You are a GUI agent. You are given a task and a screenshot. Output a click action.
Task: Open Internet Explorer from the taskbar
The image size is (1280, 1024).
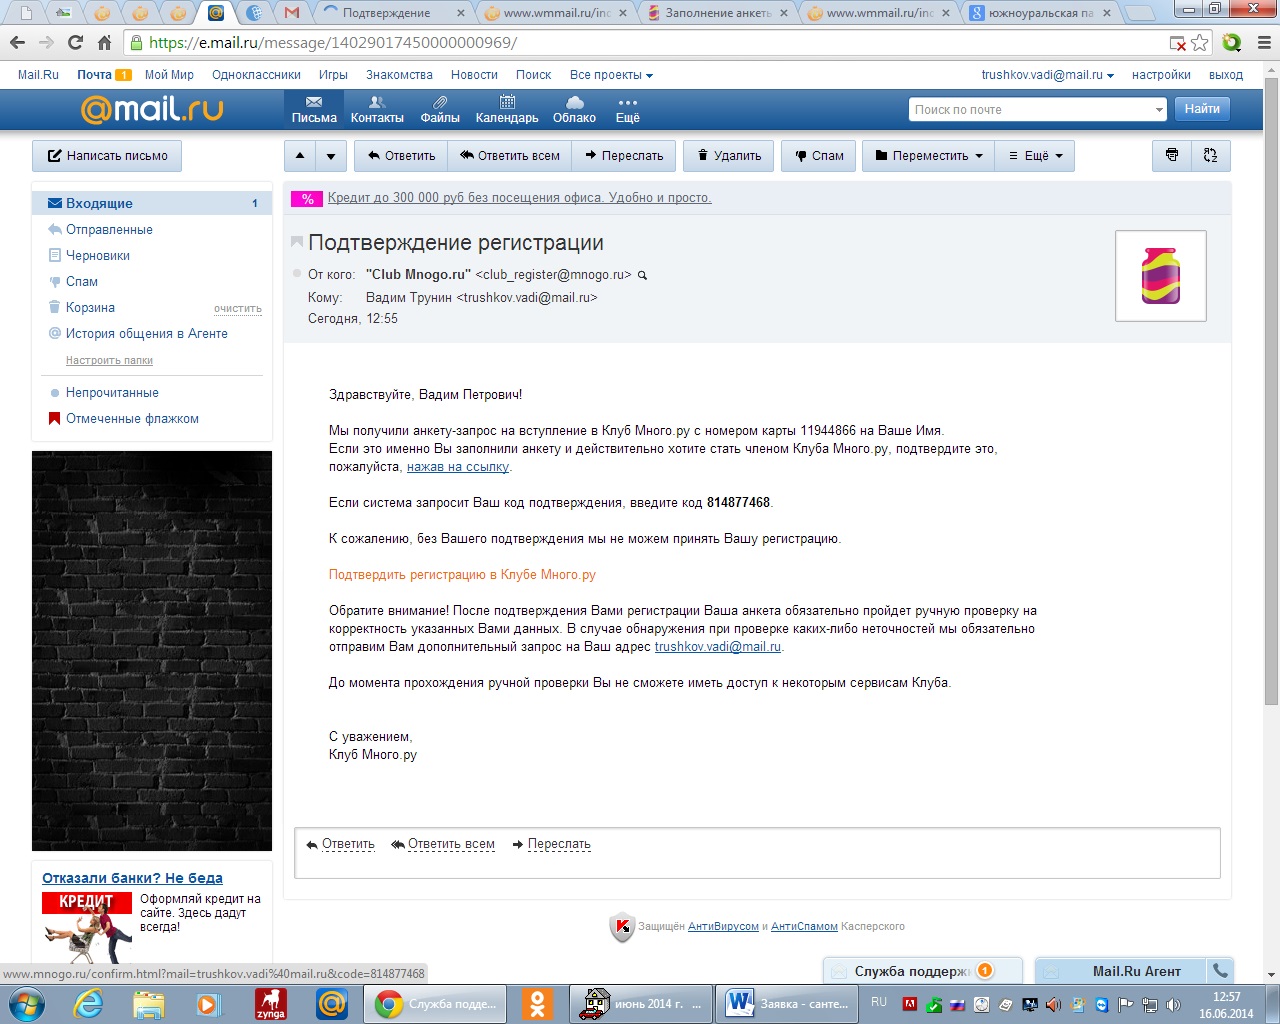pyautogui.click(x=89, y=1002)
